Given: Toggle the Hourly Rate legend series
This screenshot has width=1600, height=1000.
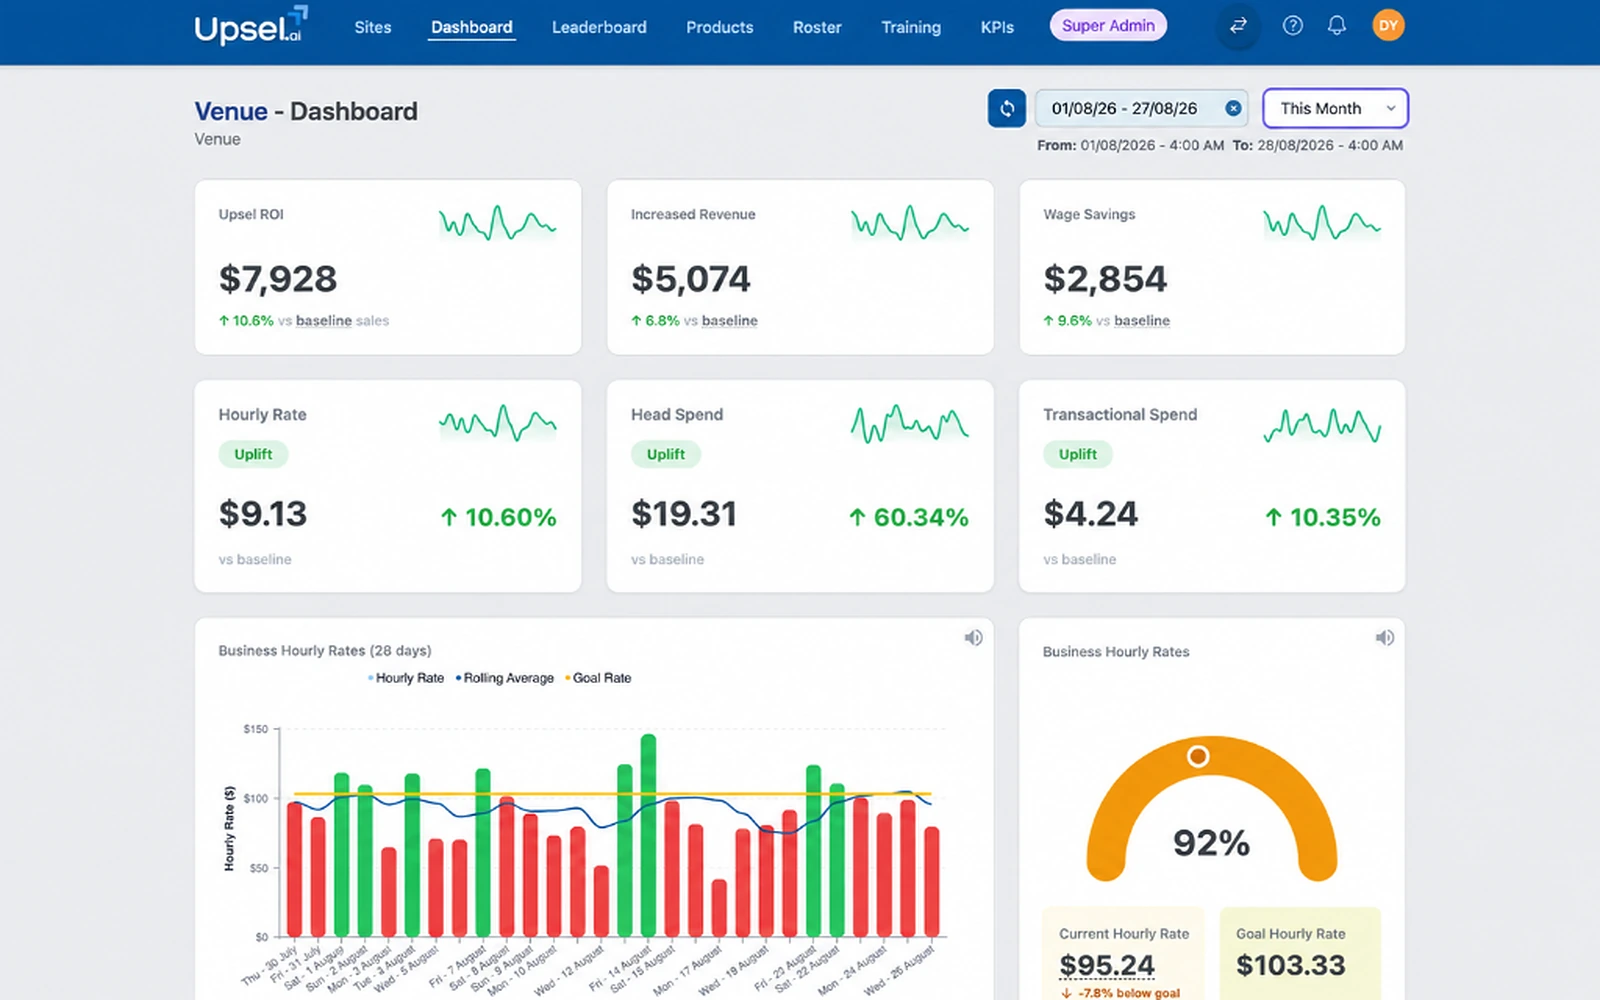Looking at the screenshot, I should 406,678.
